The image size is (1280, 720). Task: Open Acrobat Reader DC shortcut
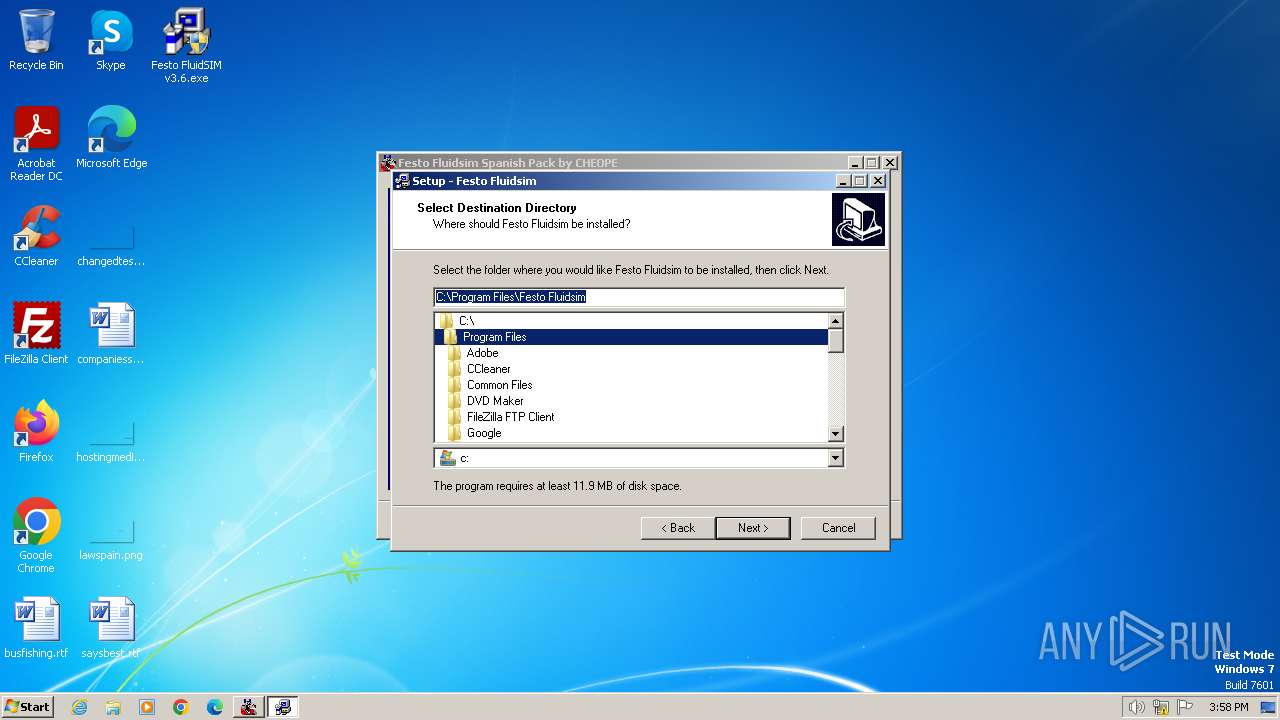[x=36, y=144]
